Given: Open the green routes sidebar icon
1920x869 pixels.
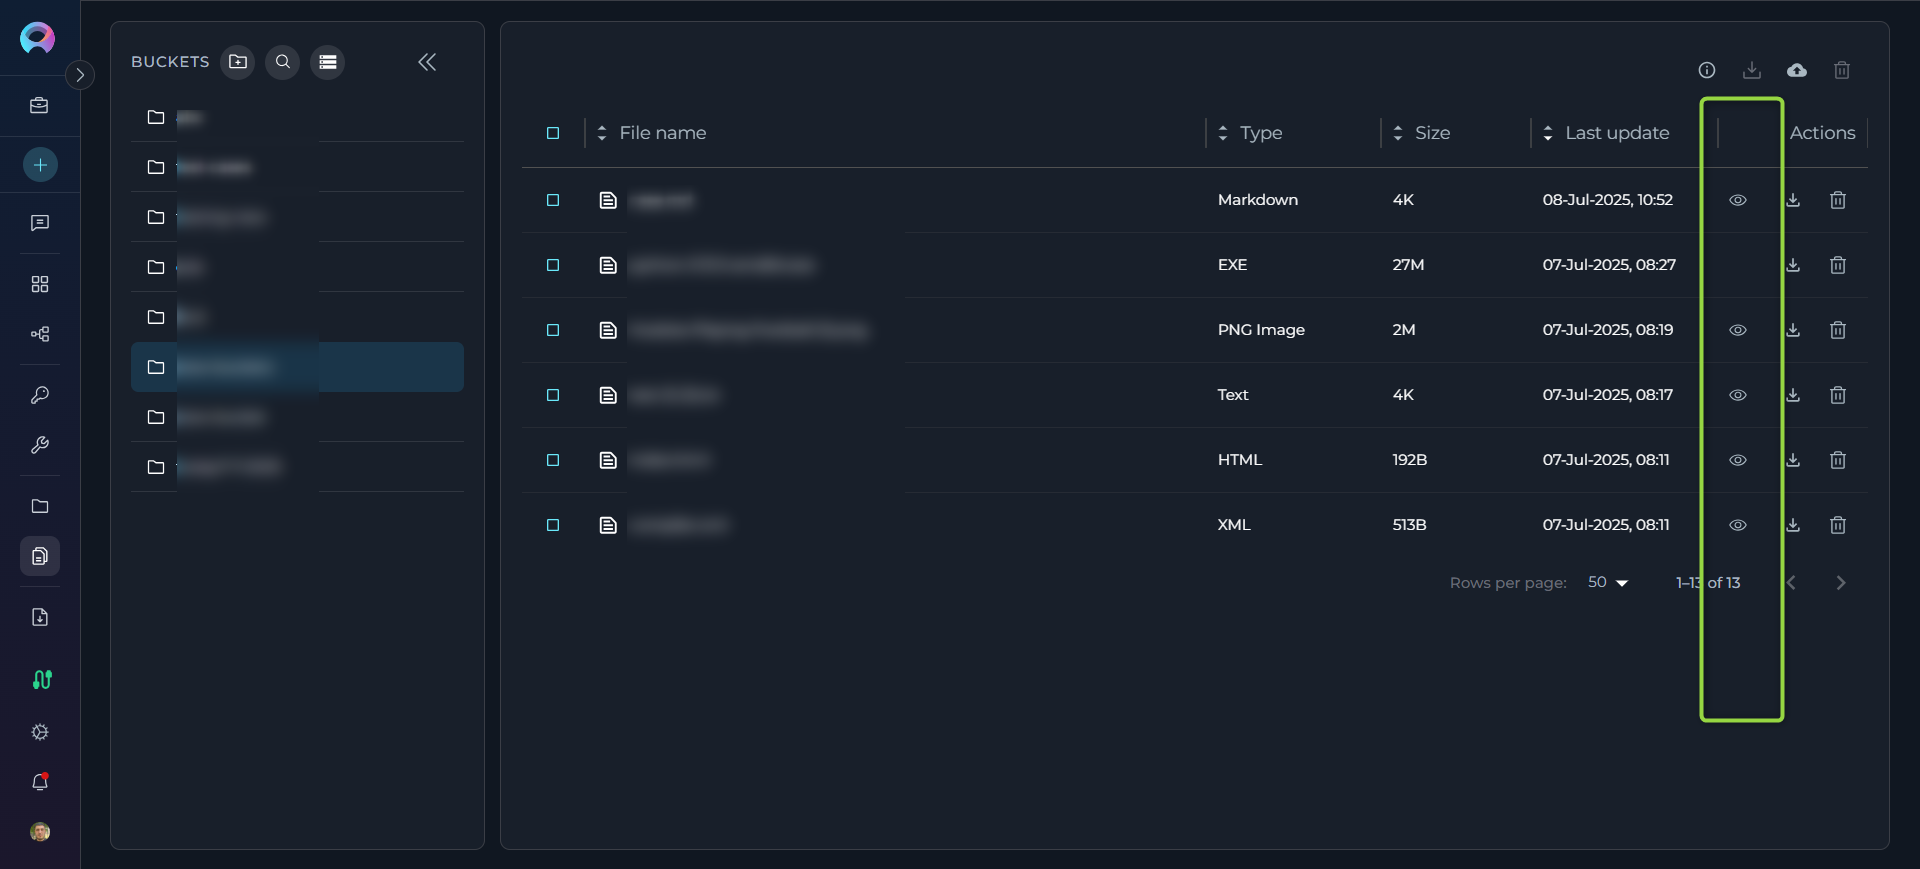Looking at the screenshot, I should pos(42,680).
